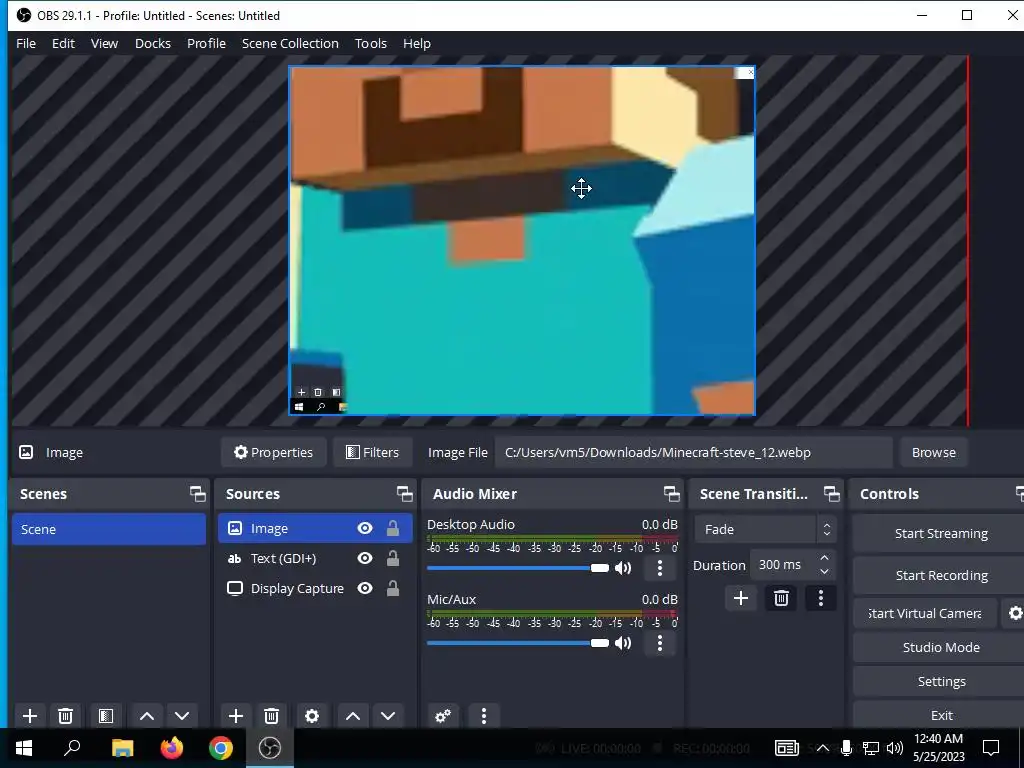
Task: Decrease transition duration with down arrow
Action: point(824,572)
